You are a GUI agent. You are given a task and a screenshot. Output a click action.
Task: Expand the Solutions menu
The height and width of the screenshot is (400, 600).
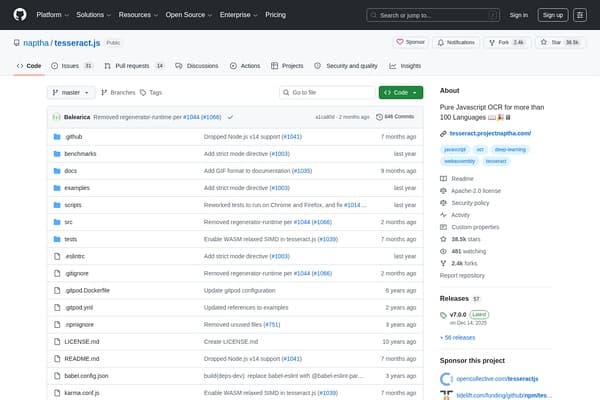(93, 15)
